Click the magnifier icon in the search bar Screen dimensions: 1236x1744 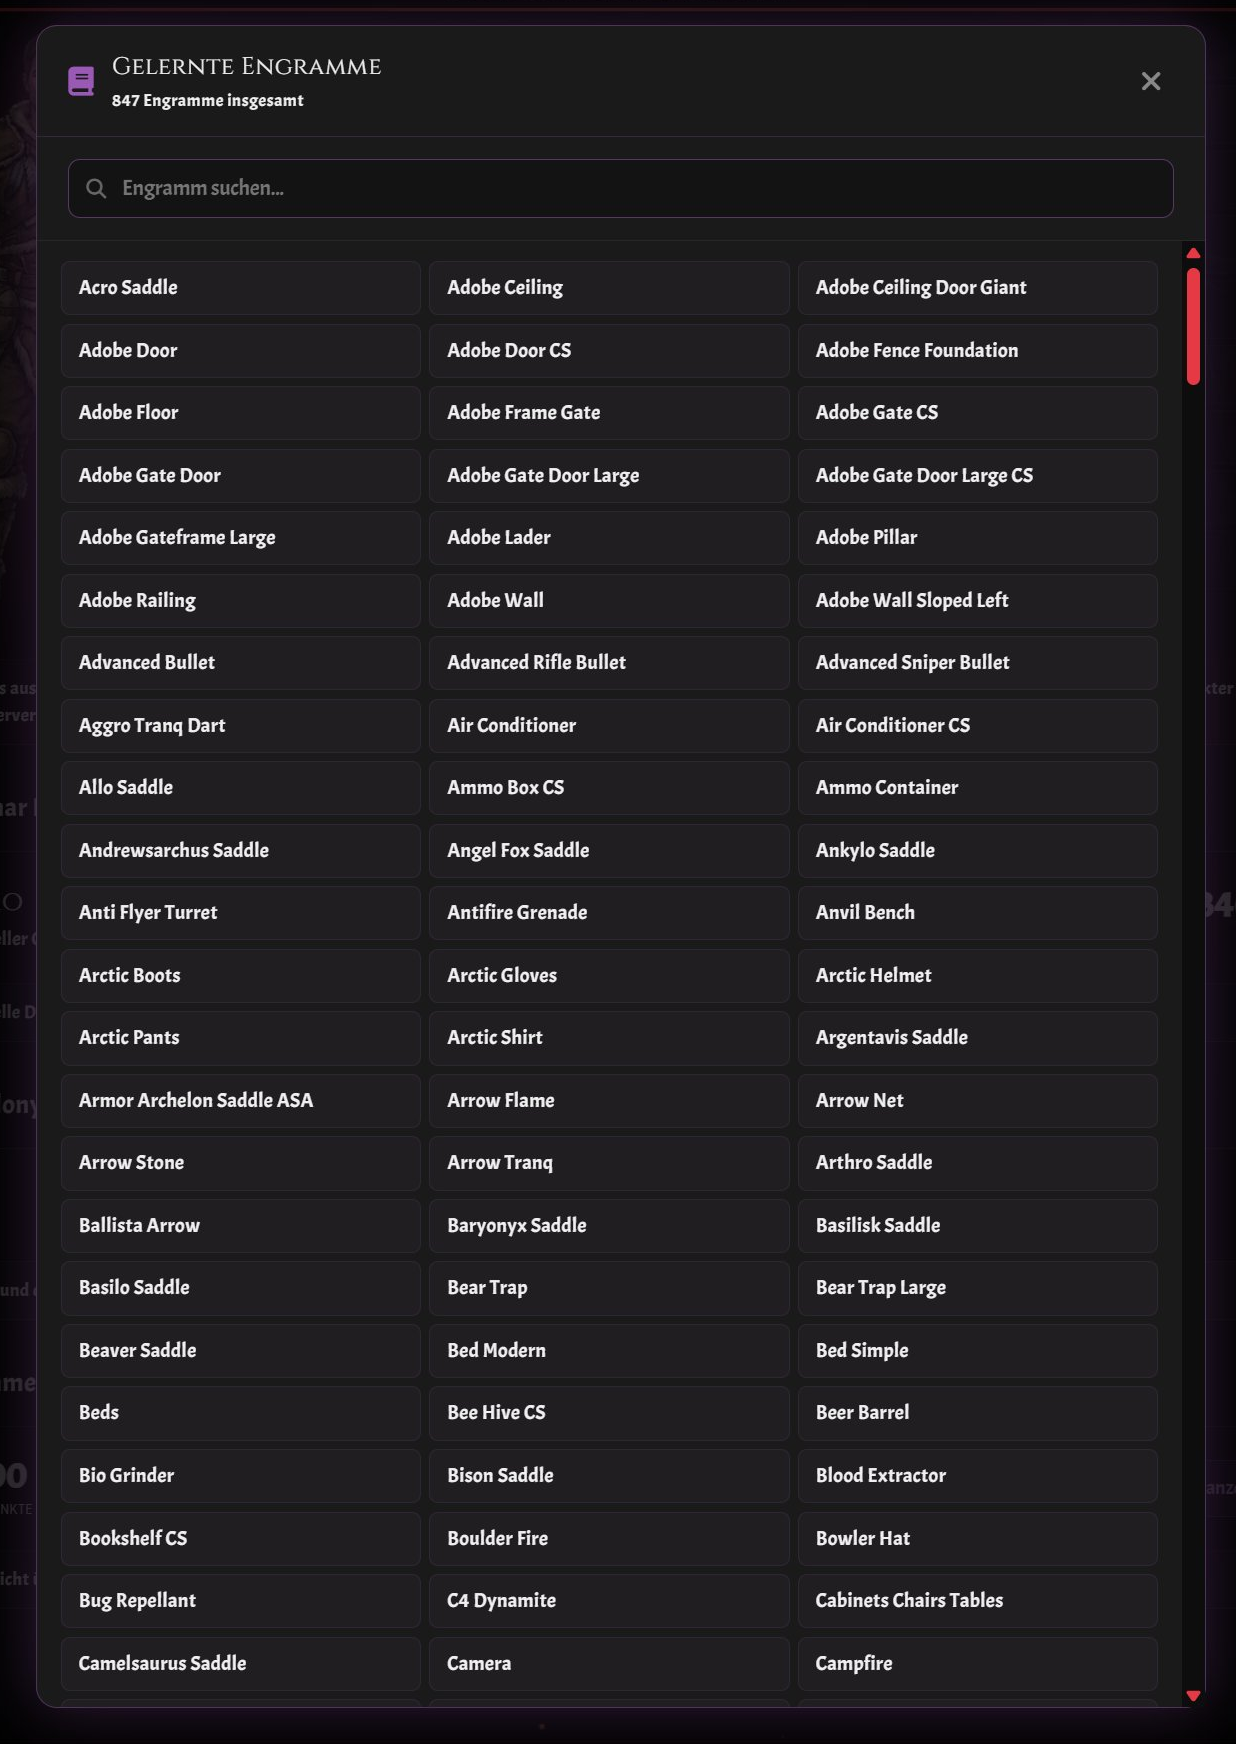coord(96,188)
